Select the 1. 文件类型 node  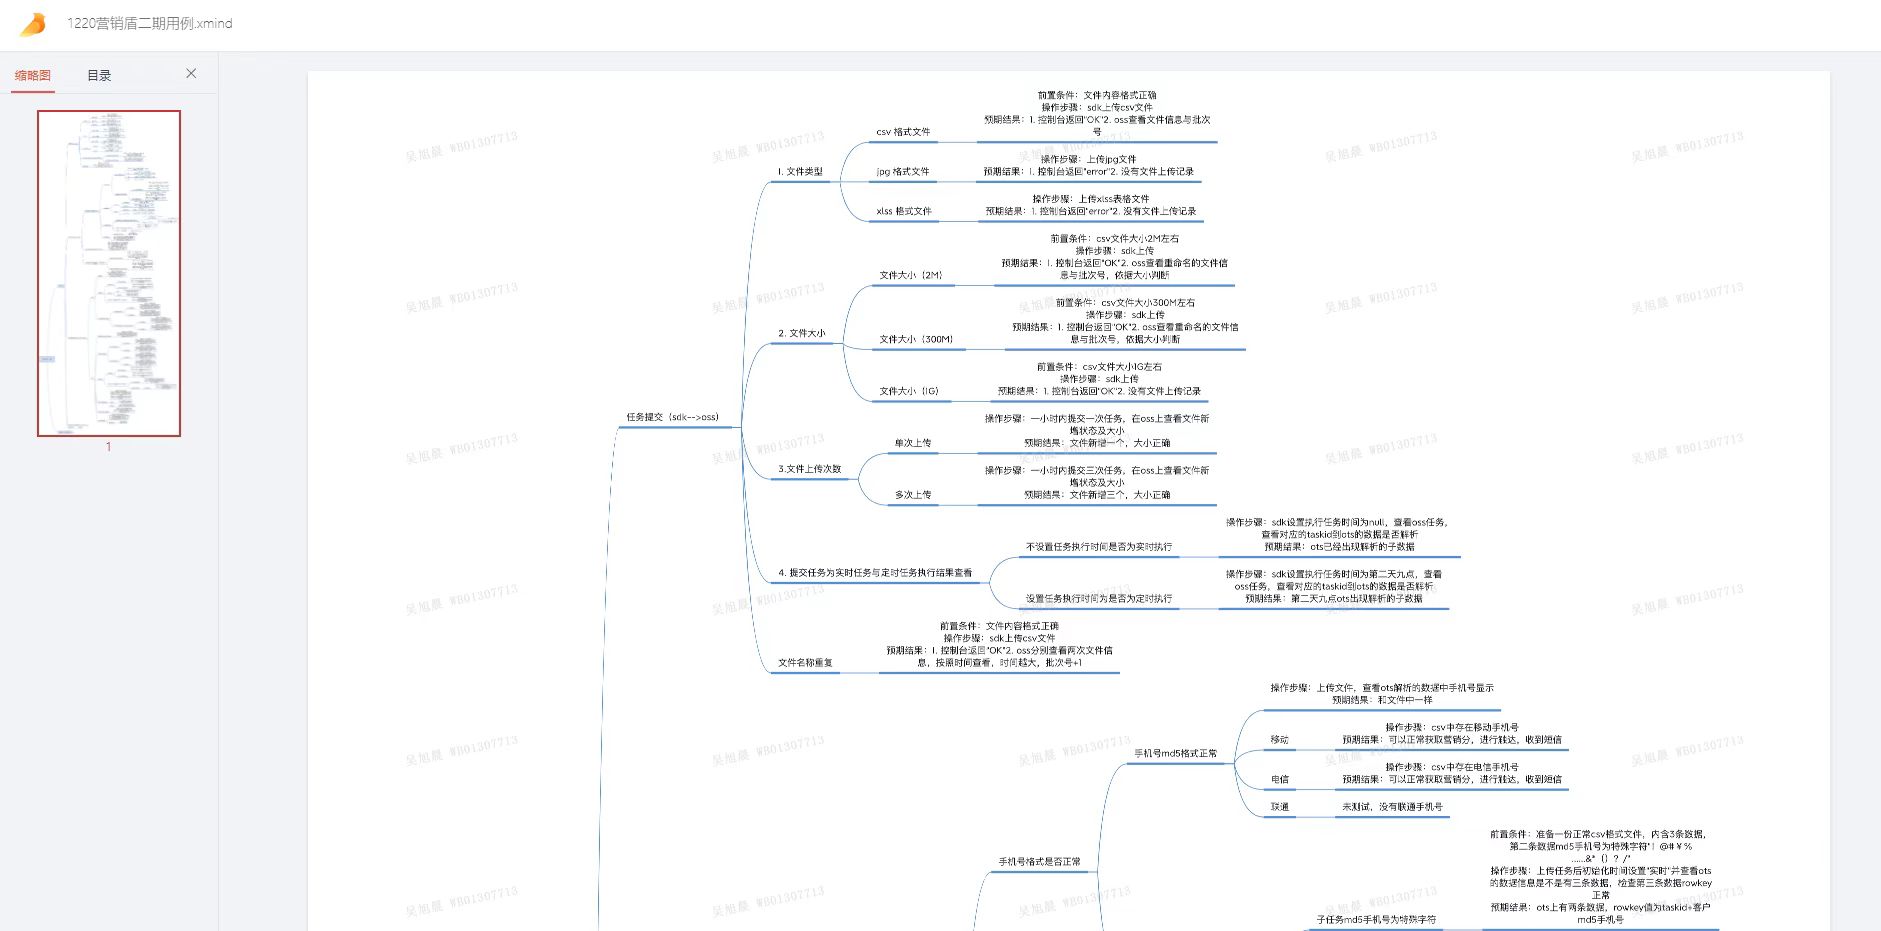800,171
